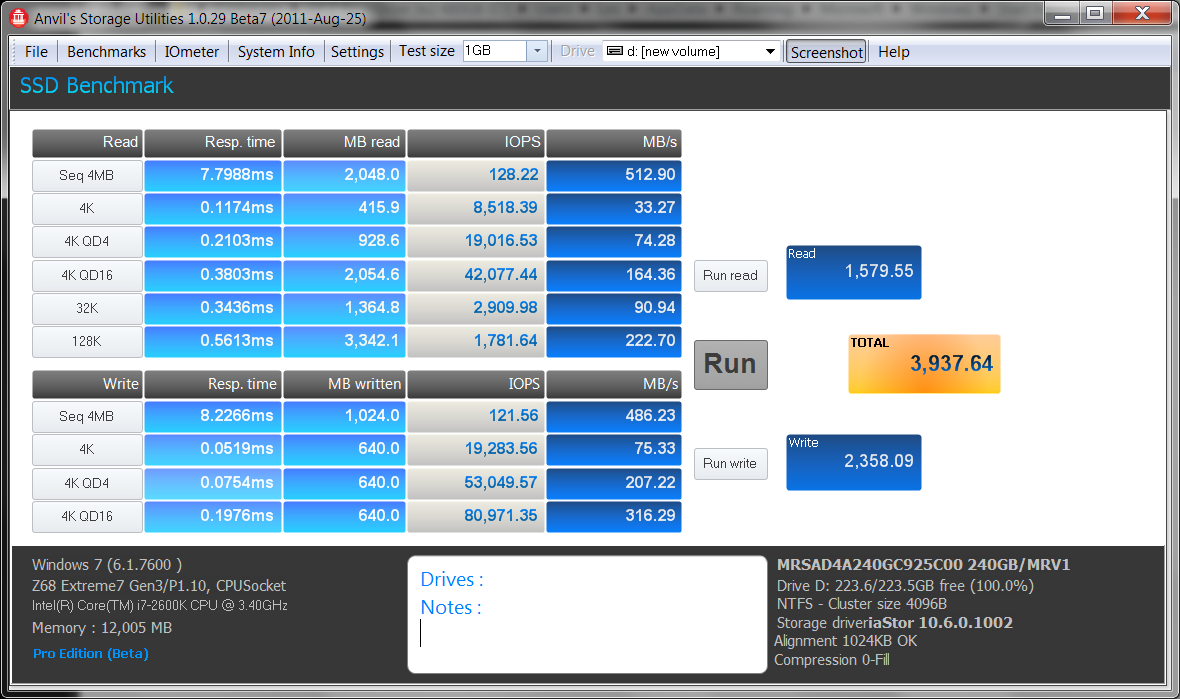Click into the Drives/Notes text box
Image resolution: width=1180 pixels, height=699 pixels.
587,615
